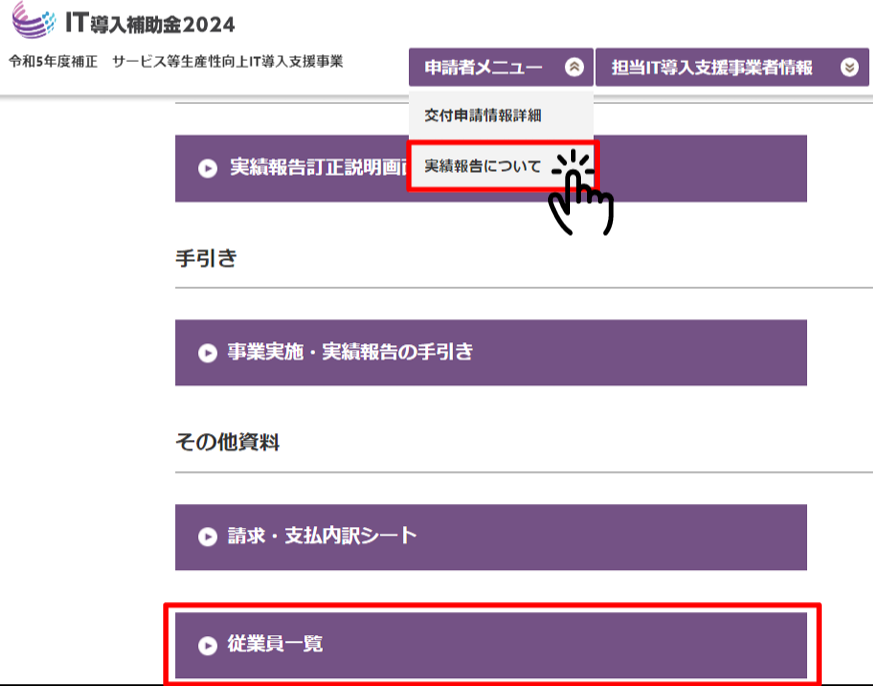Click arrow icon beside 事業実施・実績報告の手引き
873x686 pixels.
coord(207,353)
